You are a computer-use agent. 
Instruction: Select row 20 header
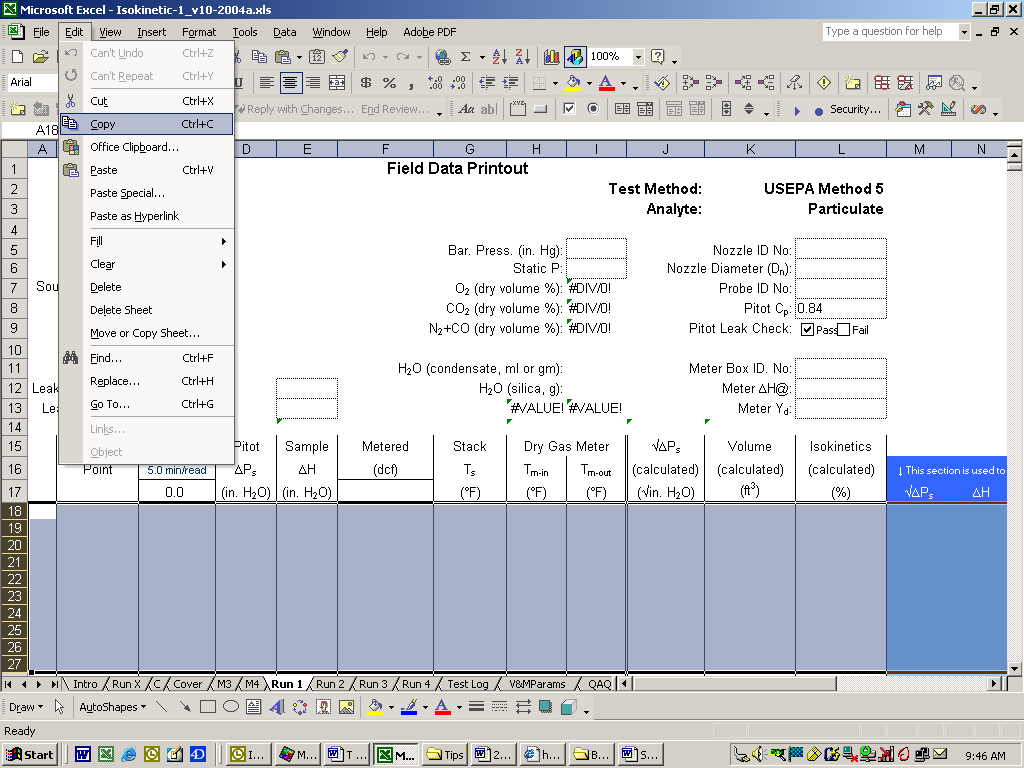tap(14, 545)
